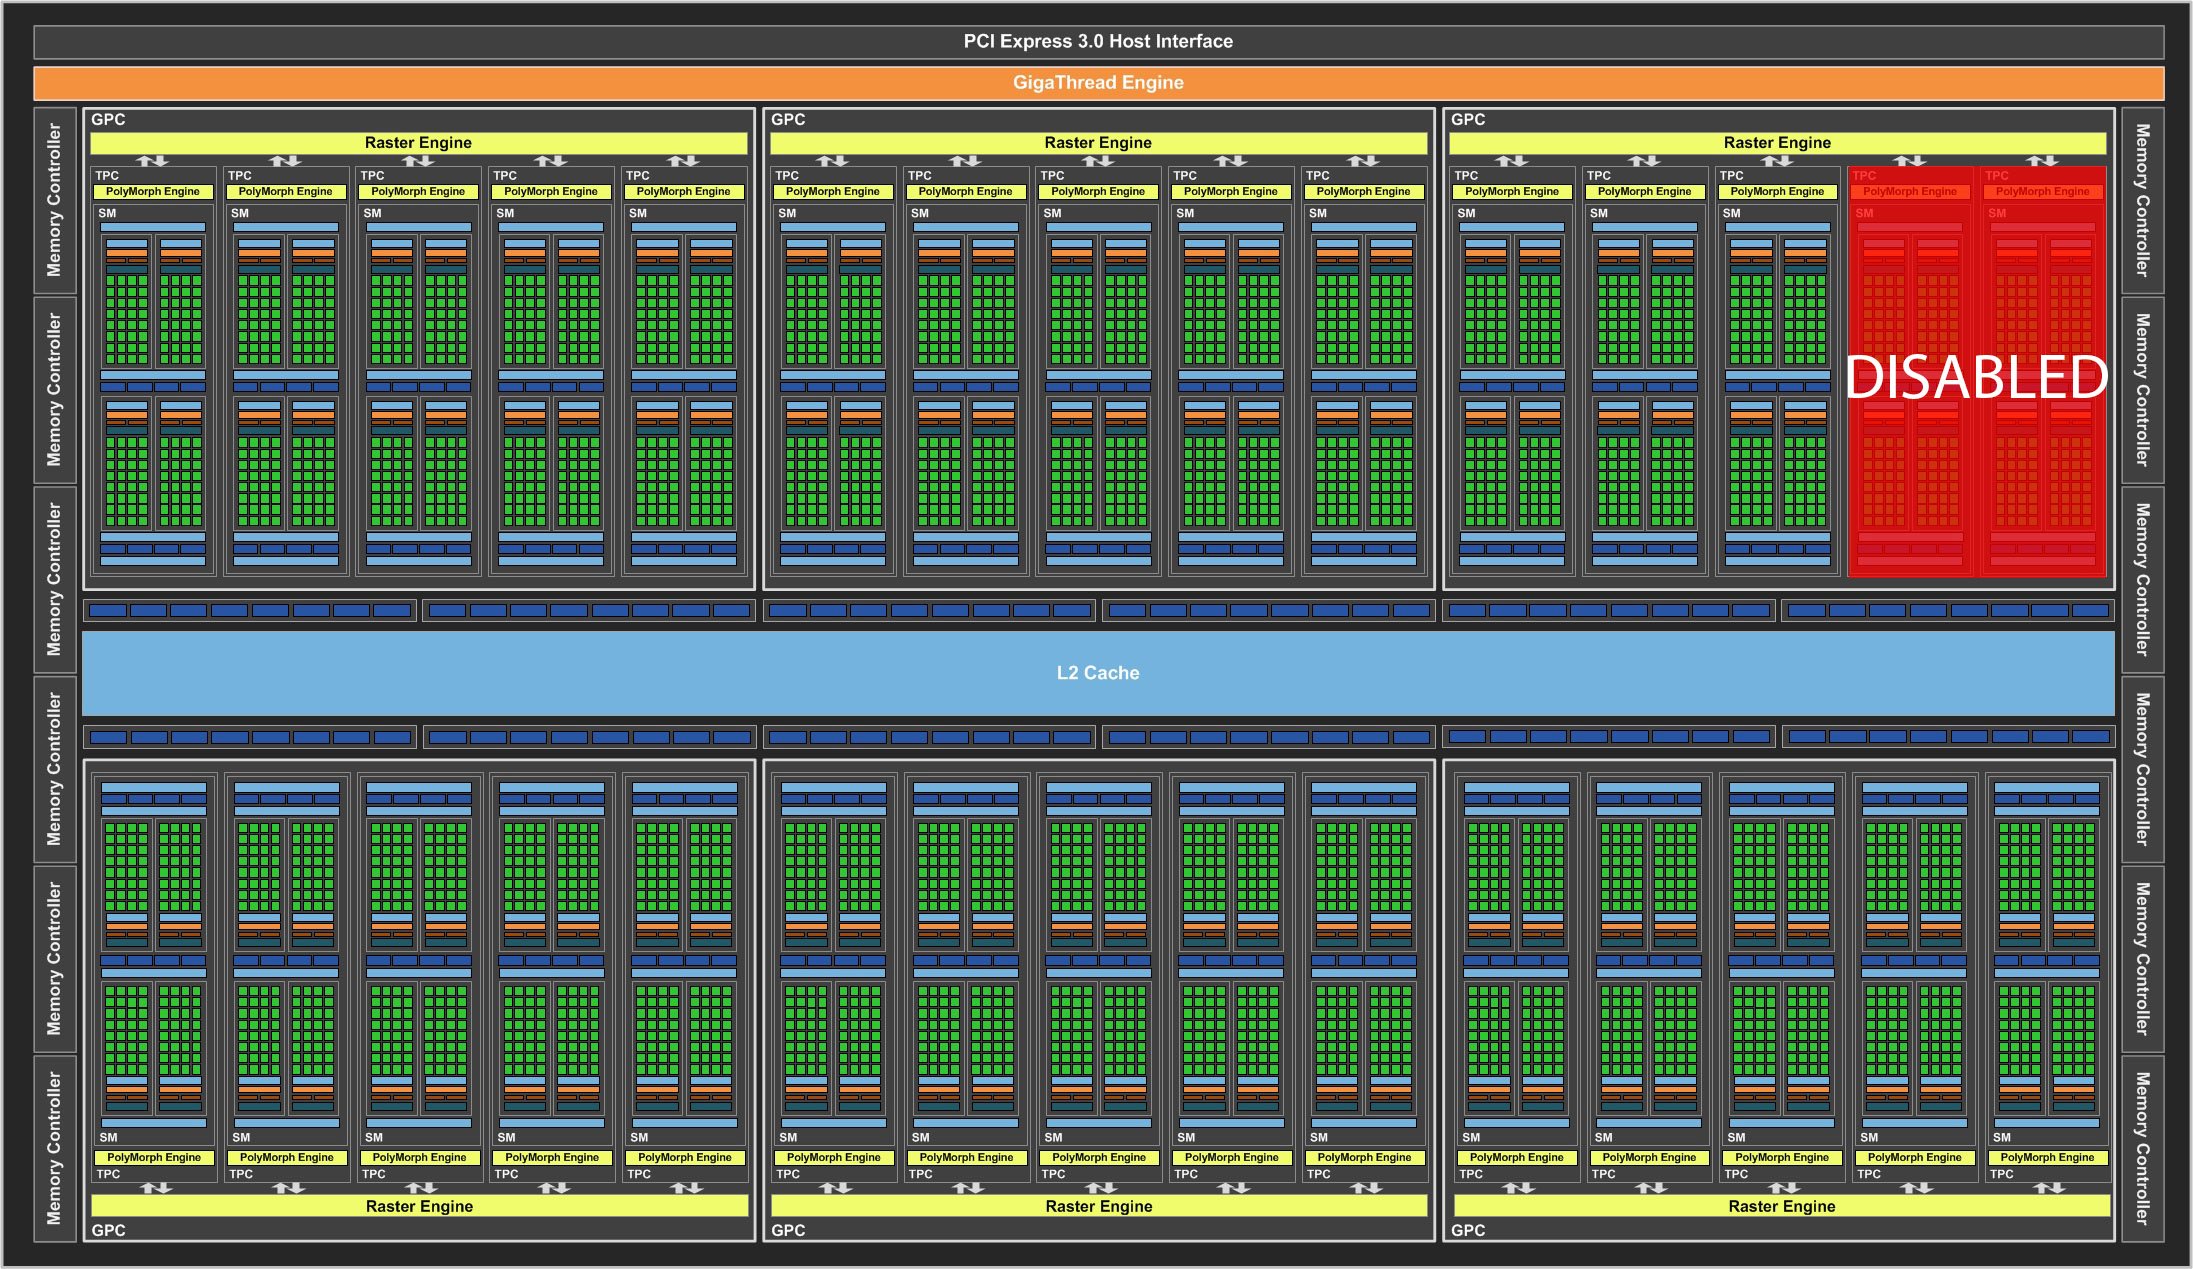The height and width of the screenshot is (1269, 2193).
Task: Click GPC label of the top-middle cluster
Action: pyautogui.click(x=788, y=119)
